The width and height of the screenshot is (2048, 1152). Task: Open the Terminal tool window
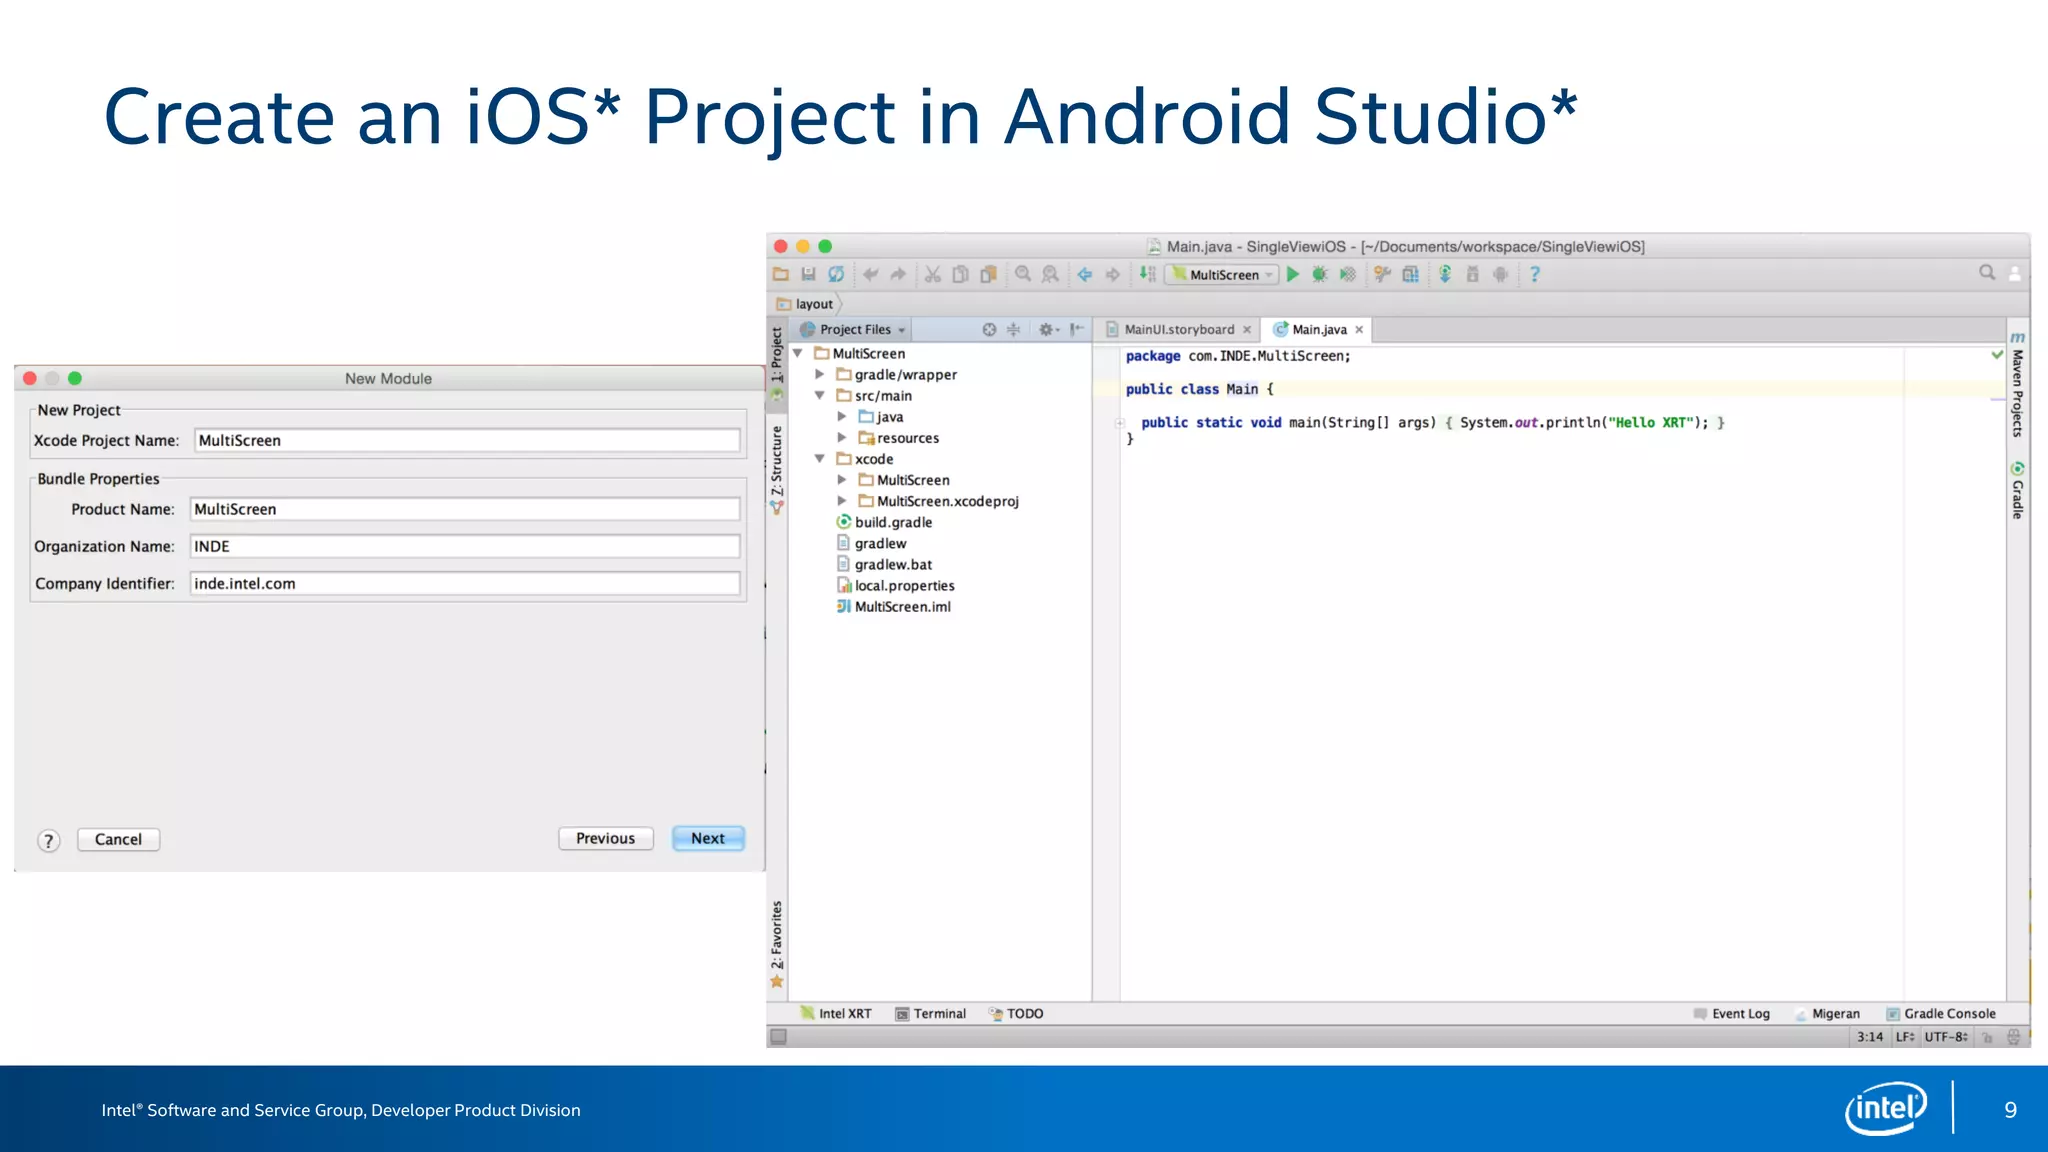(931, 1013)
